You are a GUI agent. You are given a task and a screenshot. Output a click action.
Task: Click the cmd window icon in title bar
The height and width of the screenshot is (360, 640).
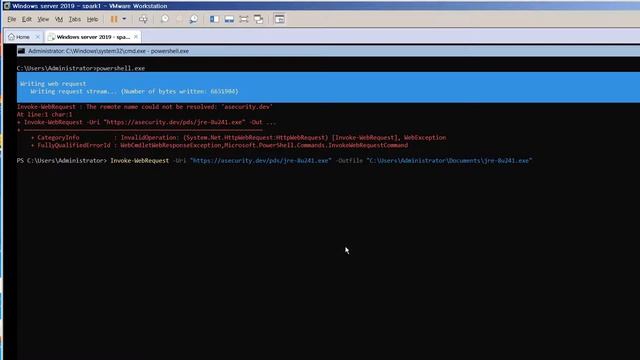(21, 51)
